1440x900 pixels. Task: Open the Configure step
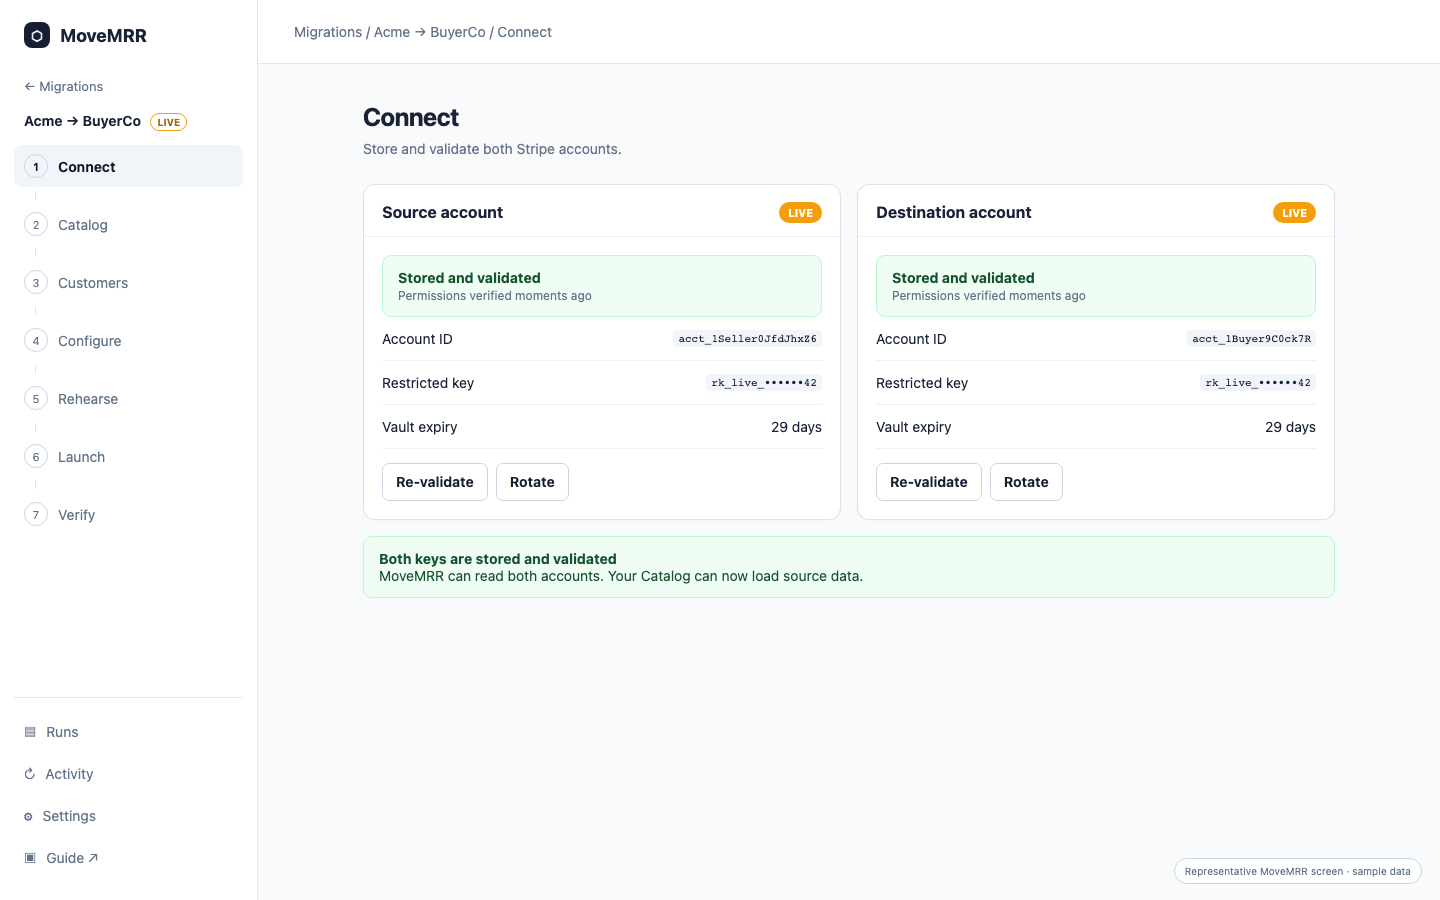pyautogui.click(x=128, y=341)
